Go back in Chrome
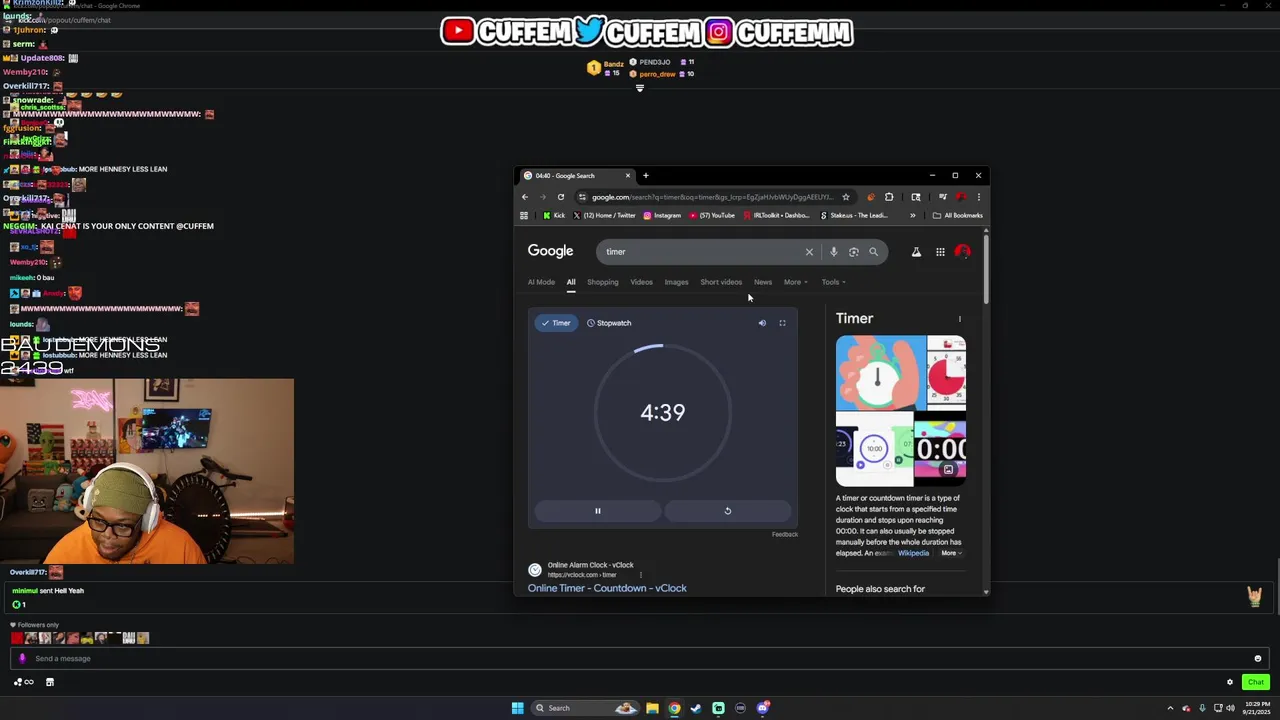1280x720 pixels. pos(524,197)
